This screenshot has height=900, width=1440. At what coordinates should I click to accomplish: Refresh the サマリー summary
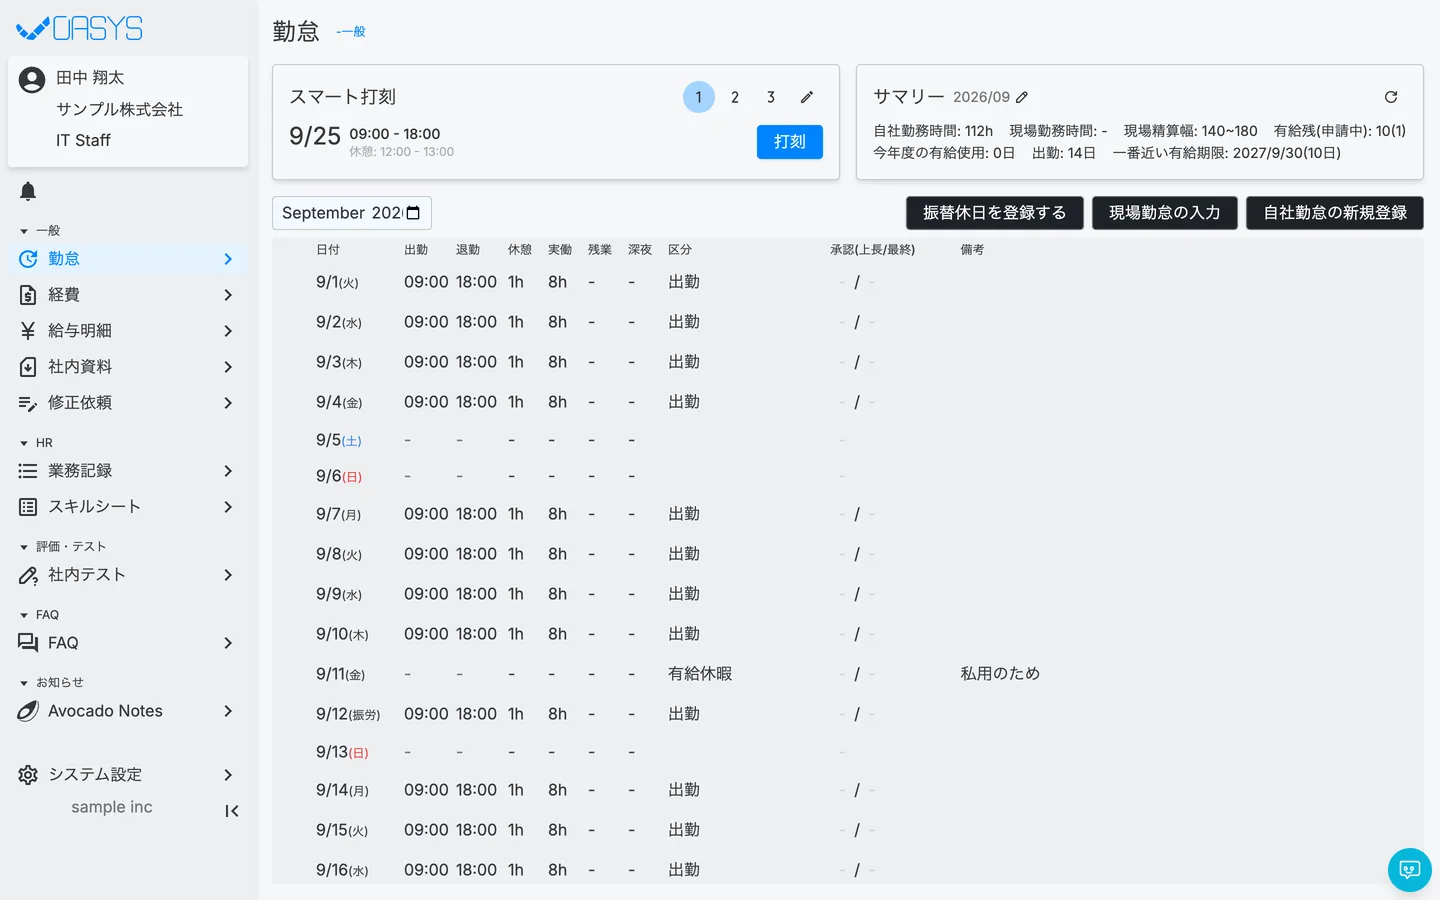1391,97
